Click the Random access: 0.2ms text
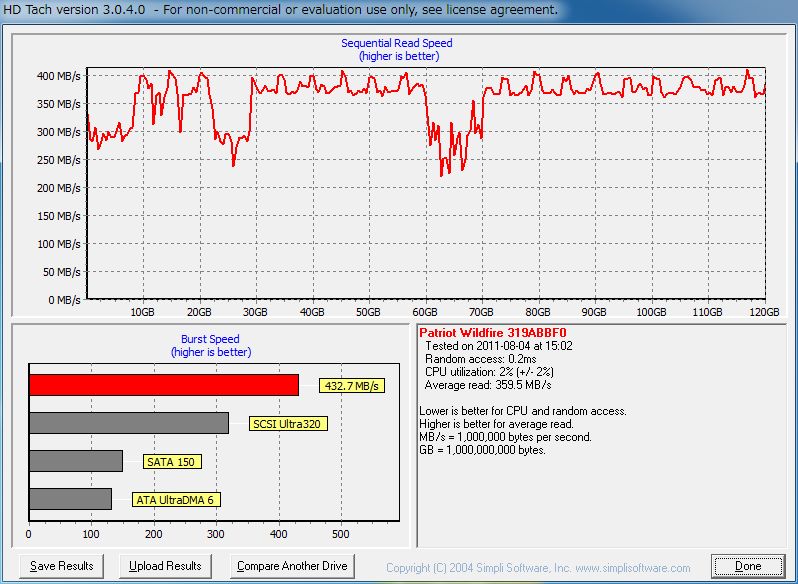 [480, 359]
